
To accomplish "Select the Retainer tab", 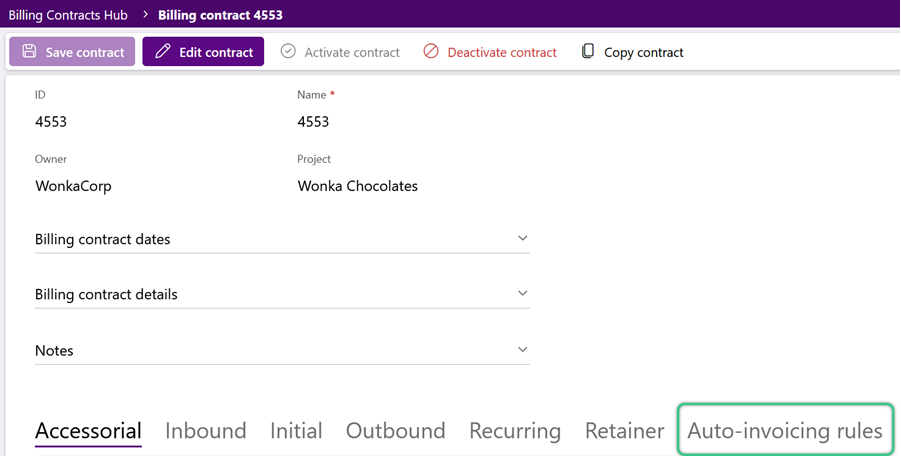I will click(625, 431).
